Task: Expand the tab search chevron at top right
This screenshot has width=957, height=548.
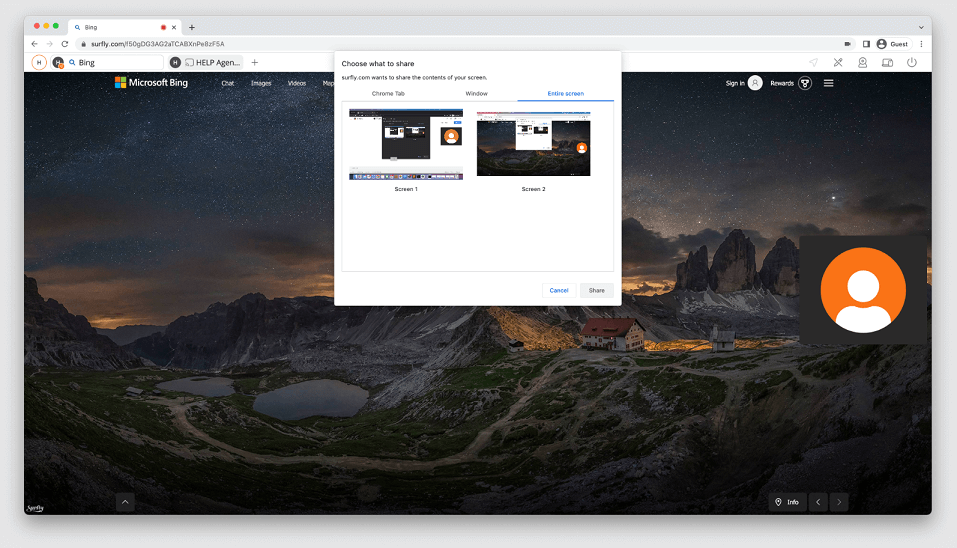Action: (921, 27)
